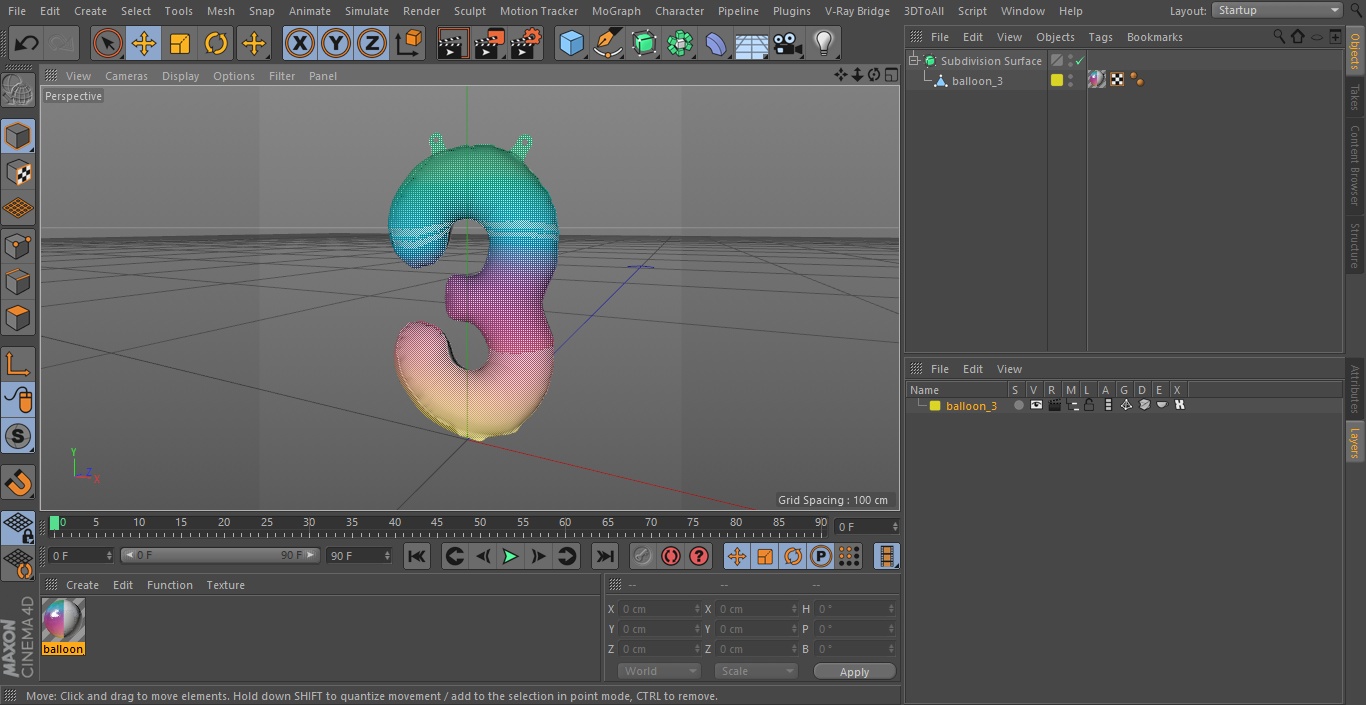Image resolution: width=1366 pixels, height=705 pixels.
Task: Select balloon_3 in Object Manager
Action: point(977,81)
